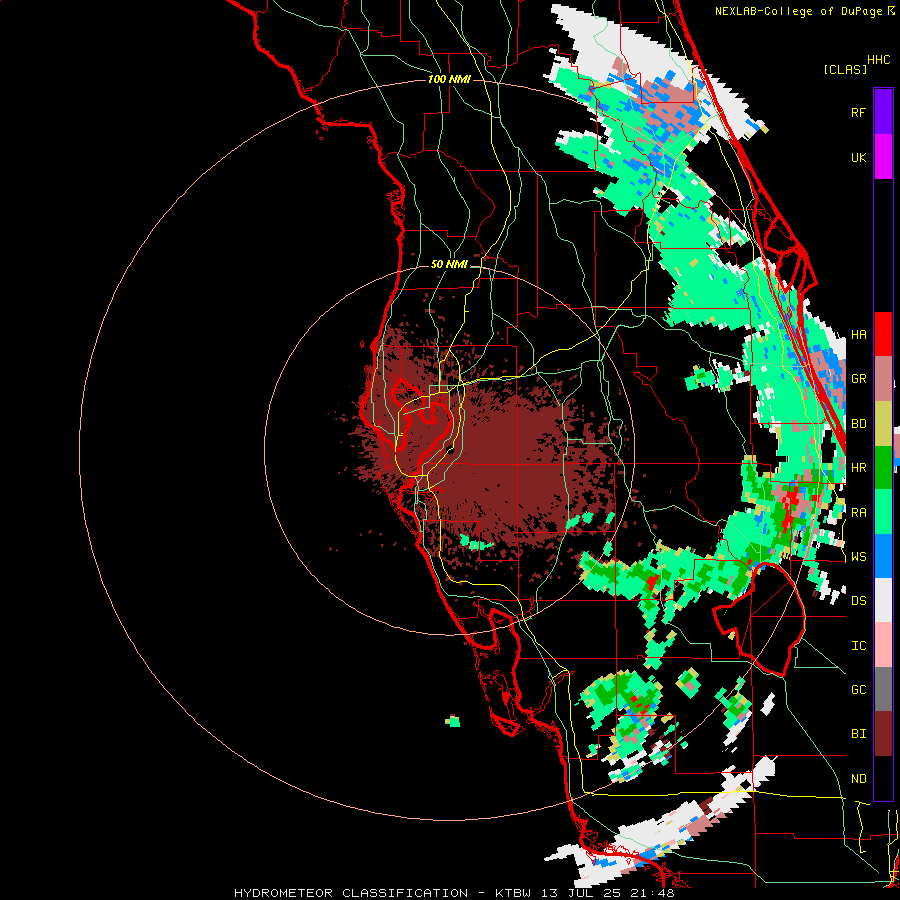Click the "NEXLAB-College of DuPage" credit text

[800, 11]
